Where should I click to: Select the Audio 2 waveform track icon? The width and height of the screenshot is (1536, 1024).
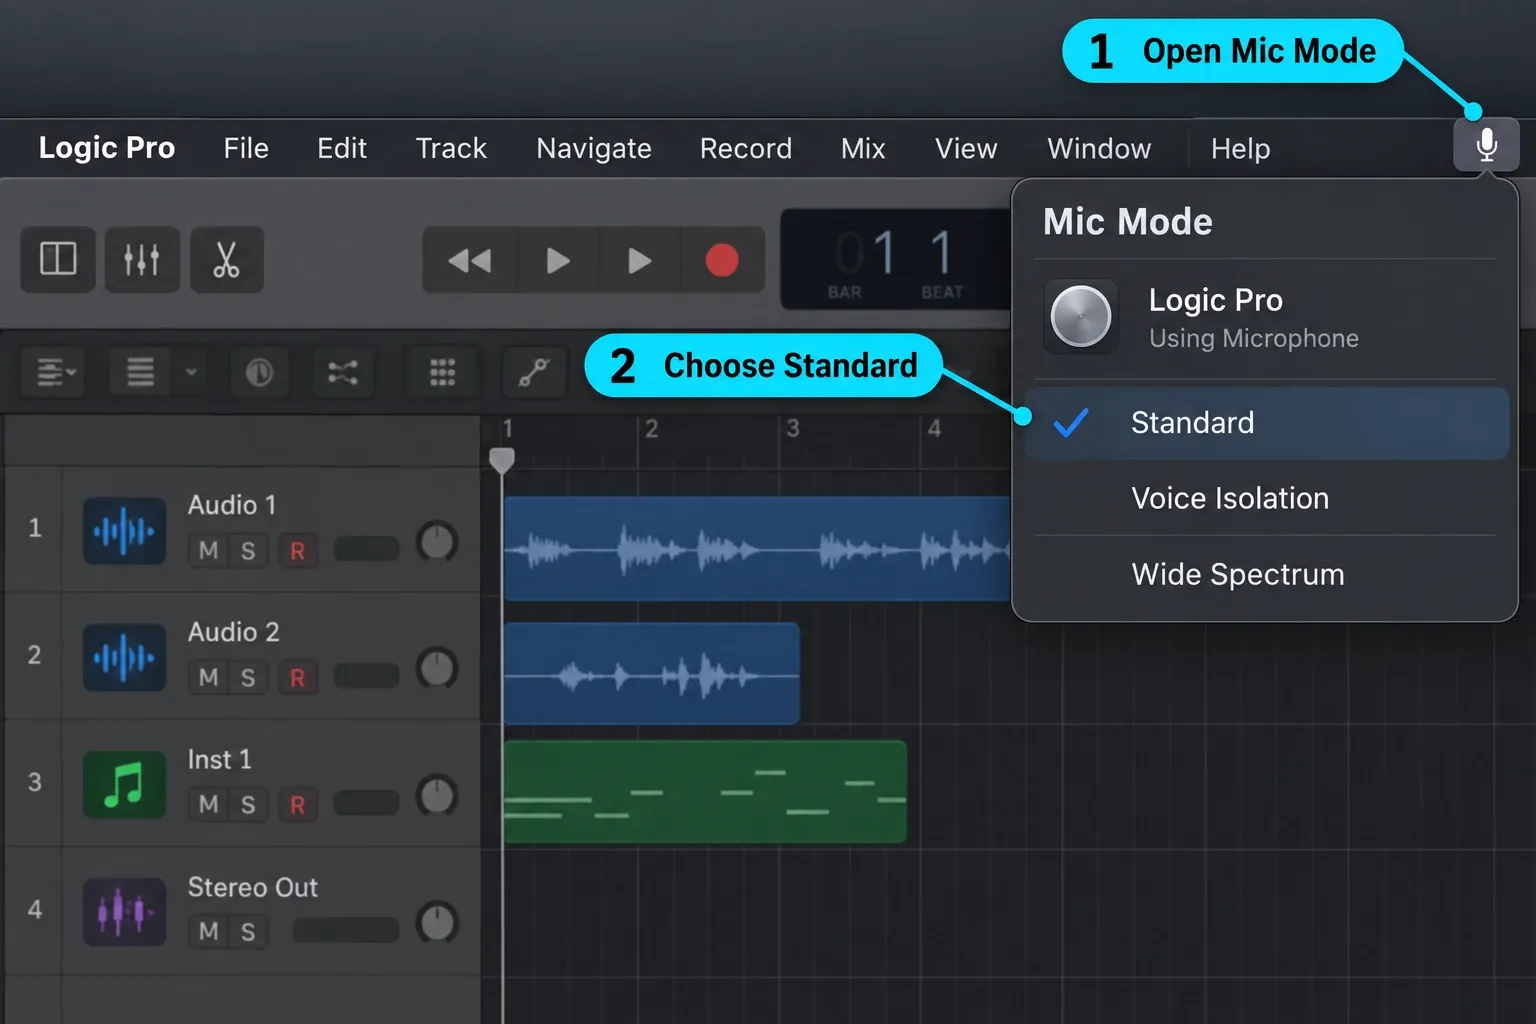point(124,657)
